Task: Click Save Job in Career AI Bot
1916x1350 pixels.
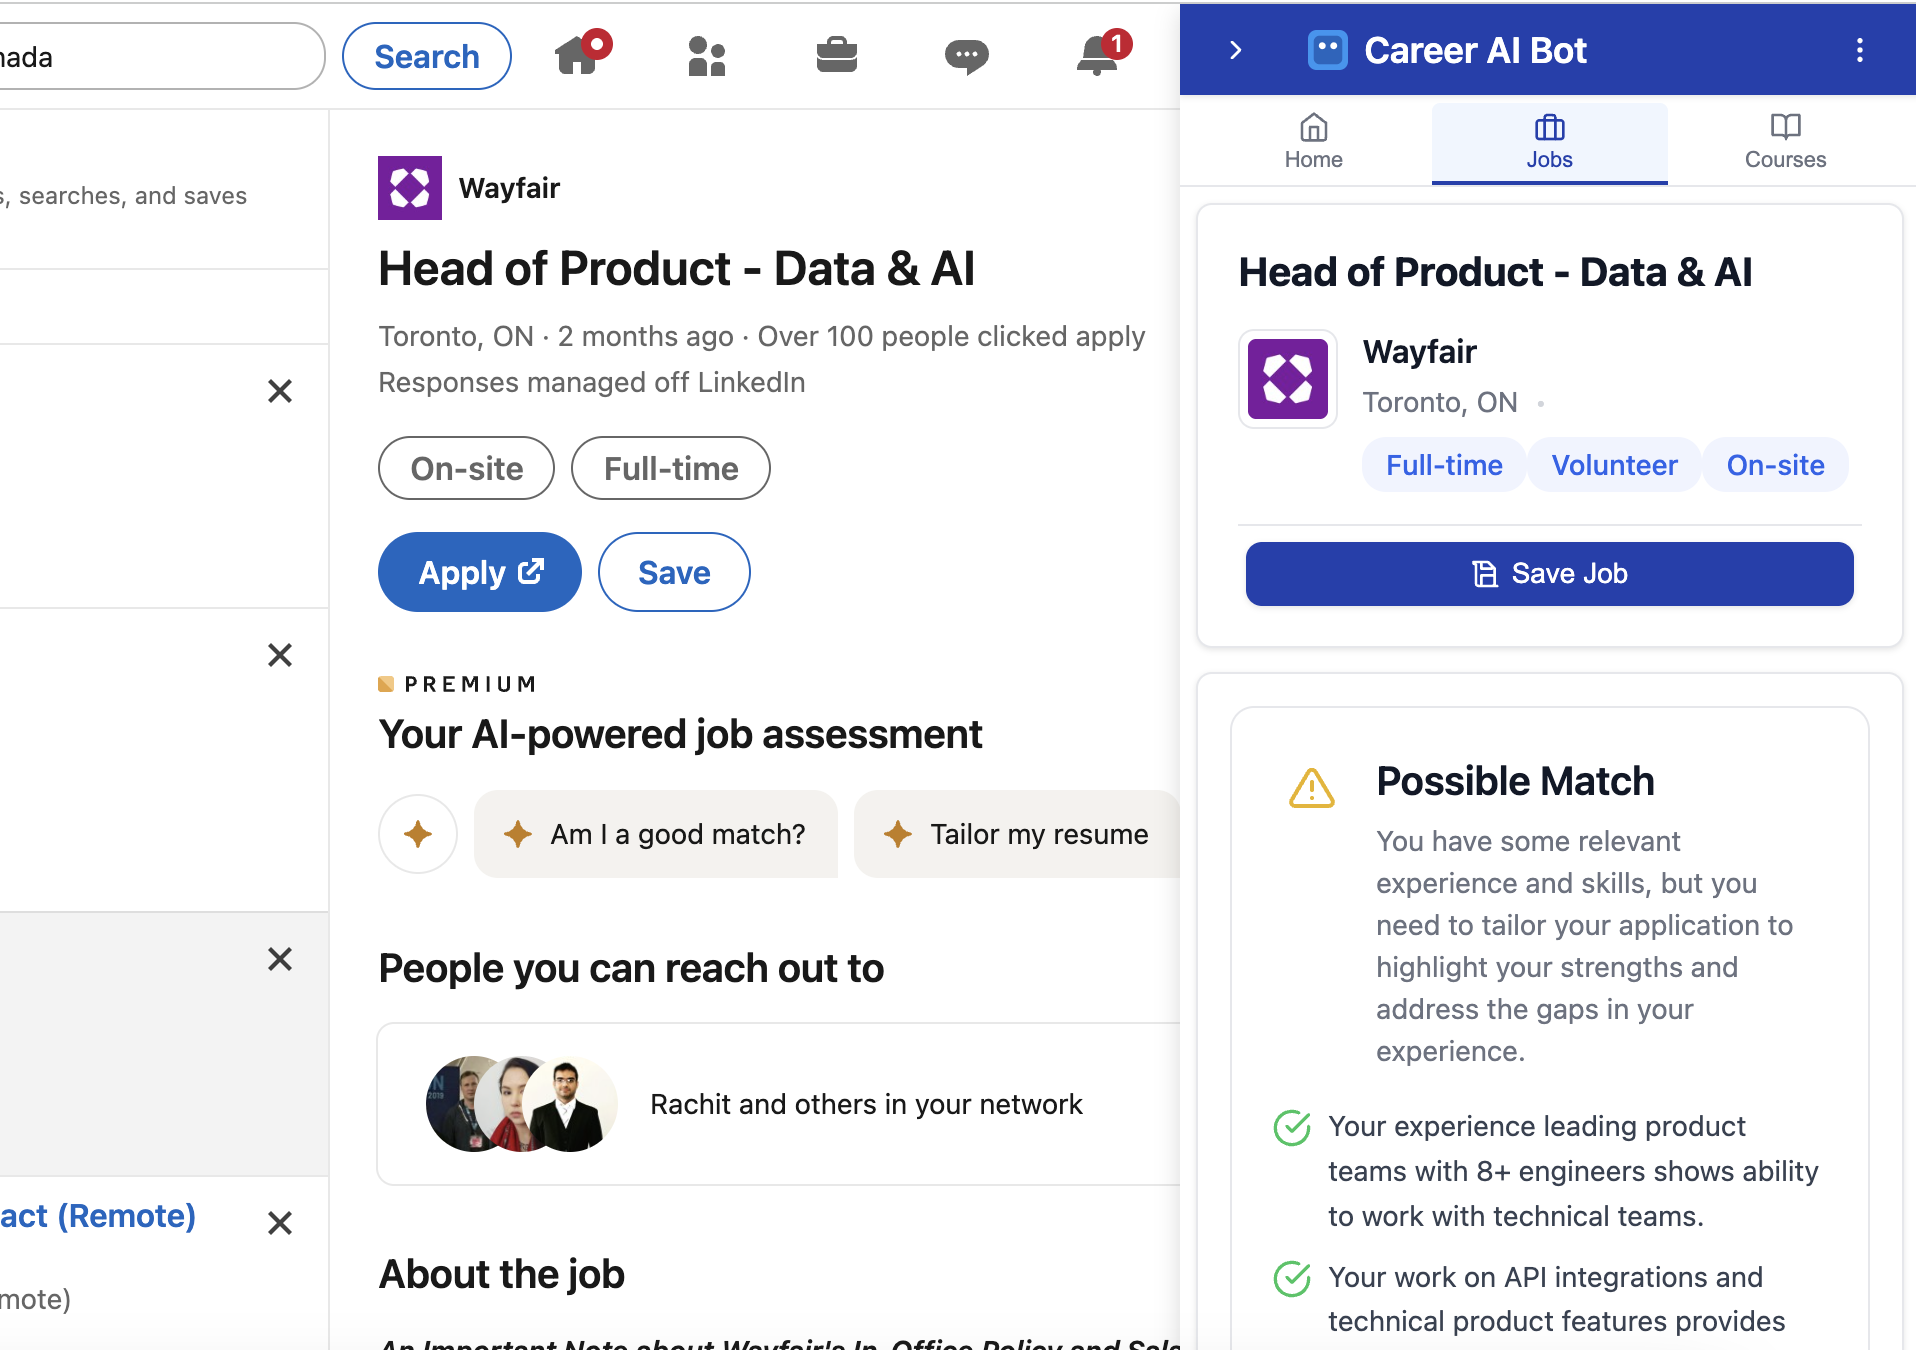Action: [1549, 573]
